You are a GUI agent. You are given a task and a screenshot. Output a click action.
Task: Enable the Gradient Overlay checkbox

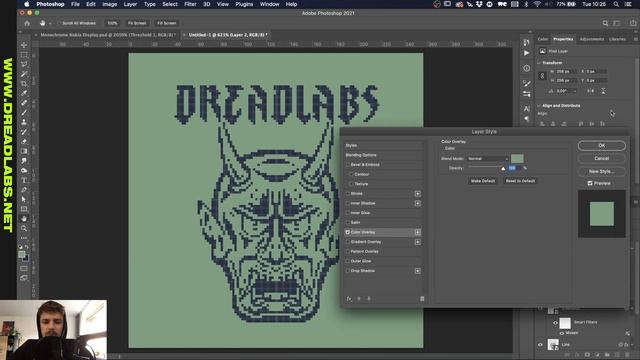click(348, 242)
